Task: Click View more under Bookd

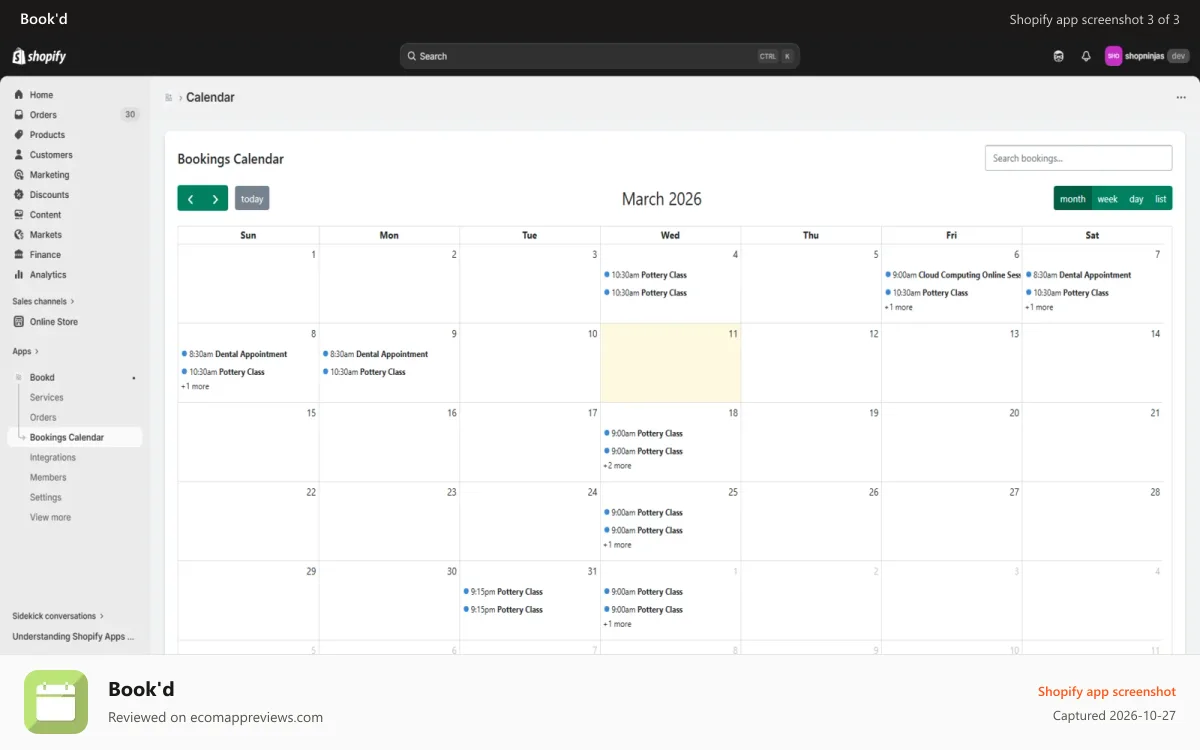Action: (x=50, y=518)
